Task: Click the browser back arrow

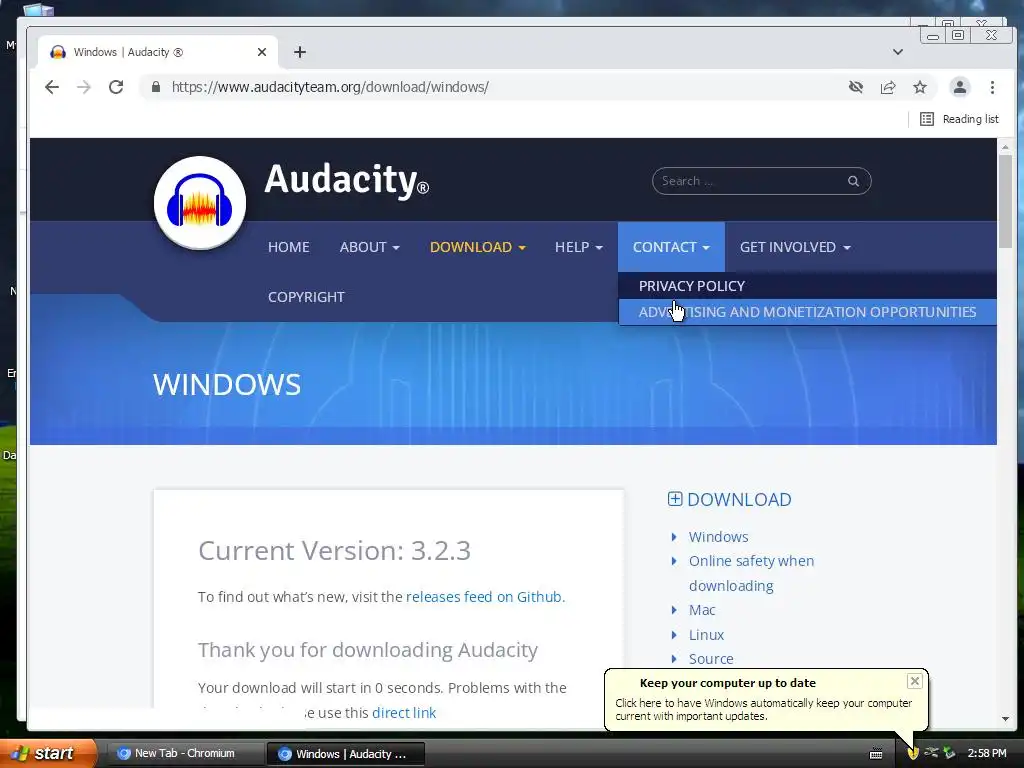Action: (52, 87)
